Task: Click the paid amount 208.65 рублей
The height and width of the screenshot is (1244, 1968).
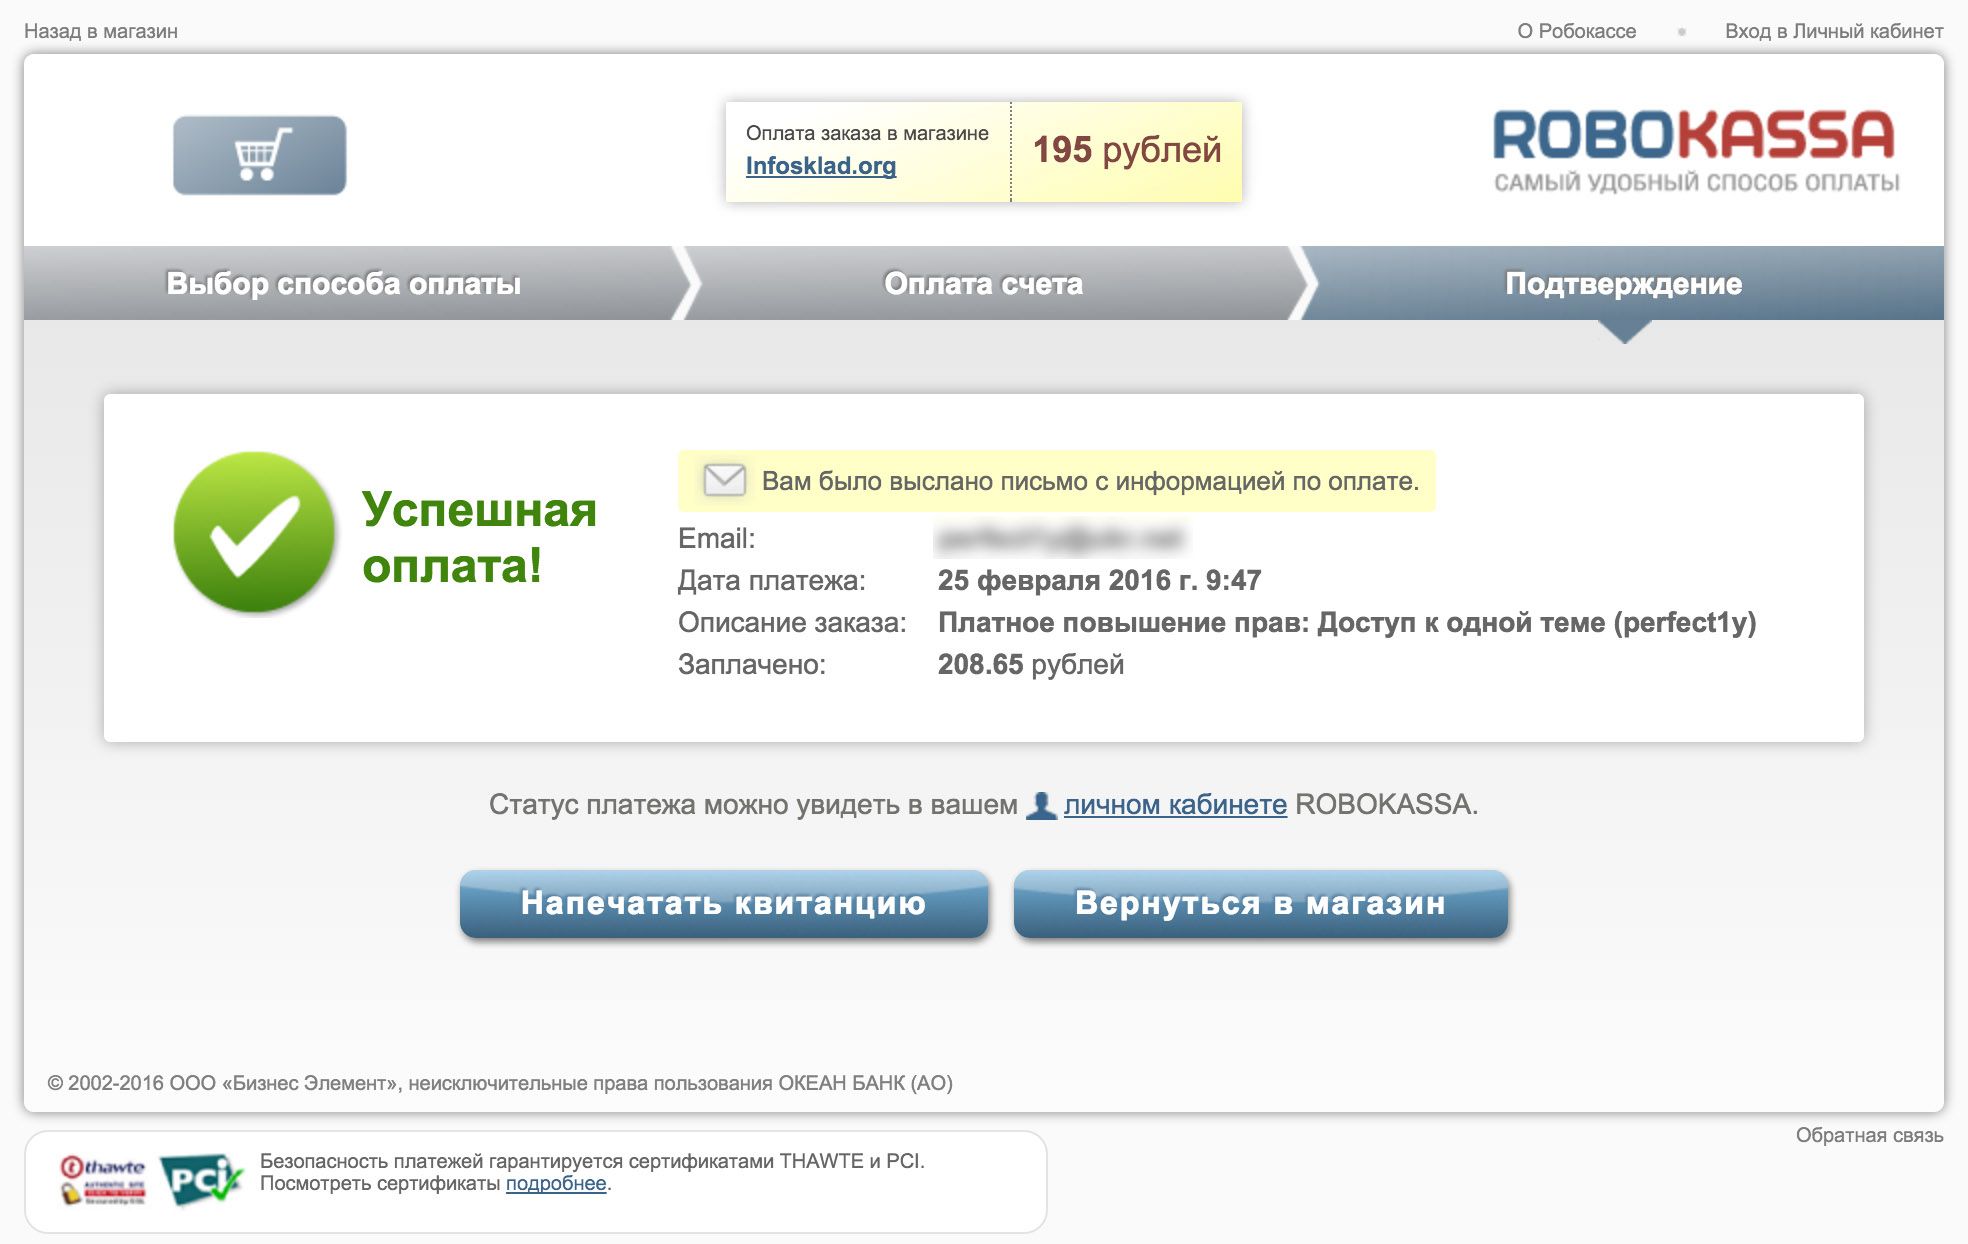Action: pos(1031,665)
